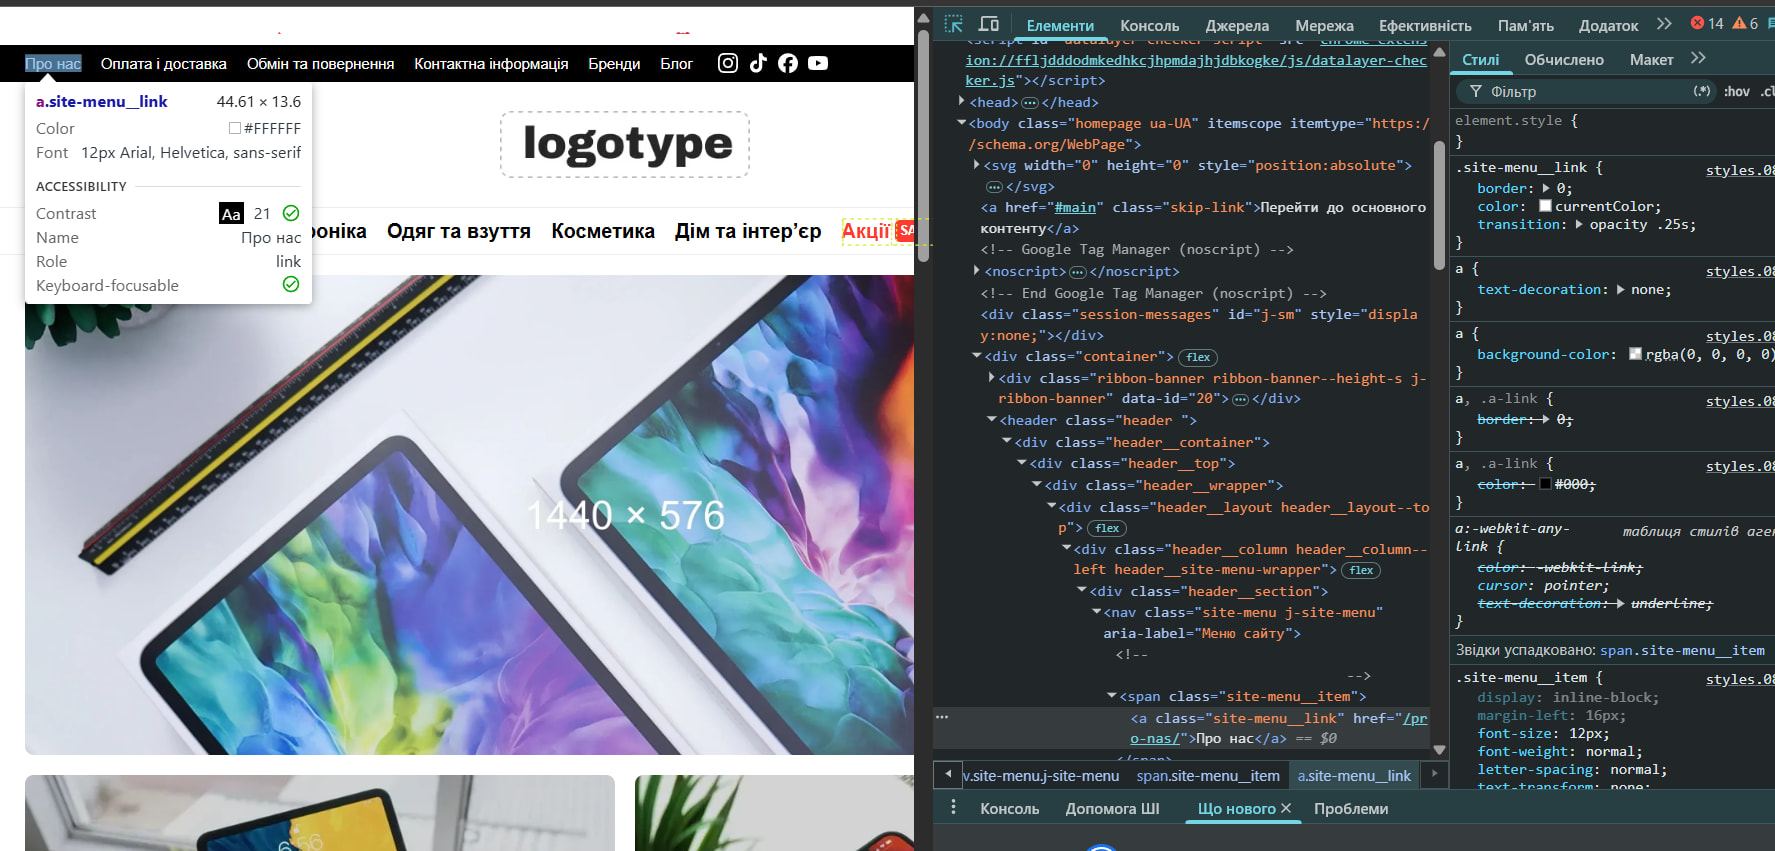1775x851 pixels.
Task: Open Instagram from the site header
Action: 728,63
